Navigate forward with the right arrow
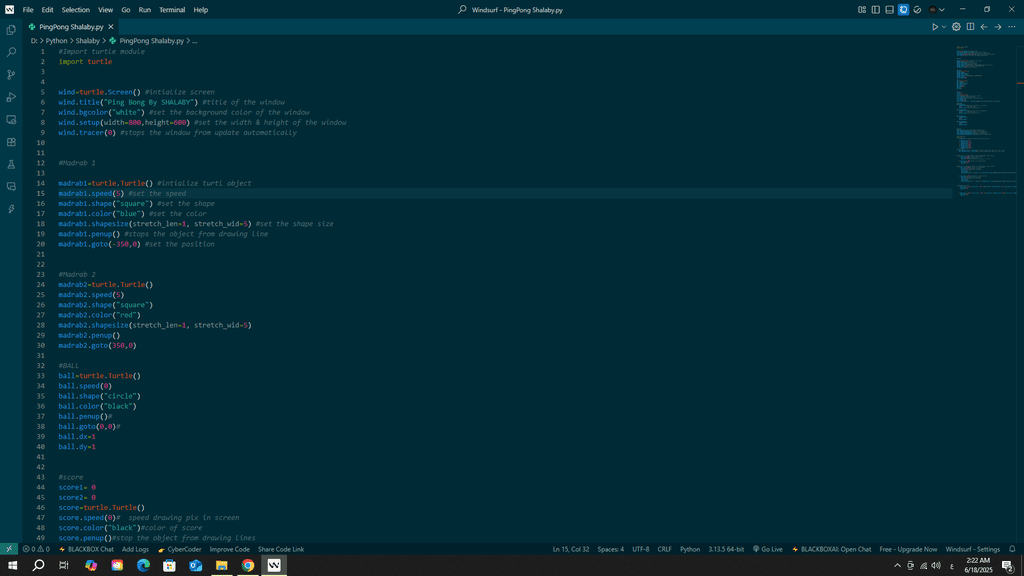 coord(998,27)
